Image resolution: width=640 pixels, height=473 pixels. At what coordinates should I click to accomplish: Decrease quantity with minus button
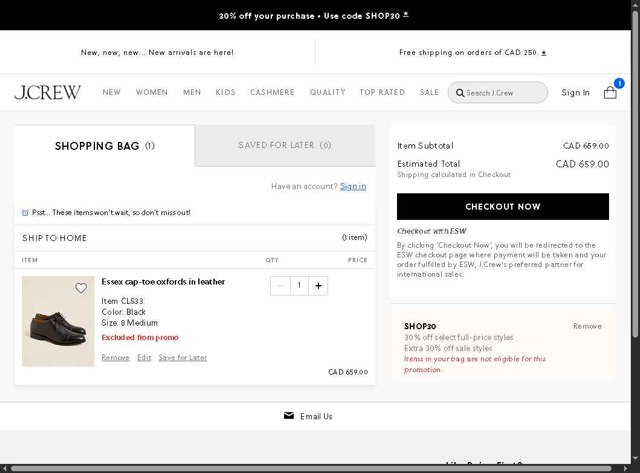[280, 286]
